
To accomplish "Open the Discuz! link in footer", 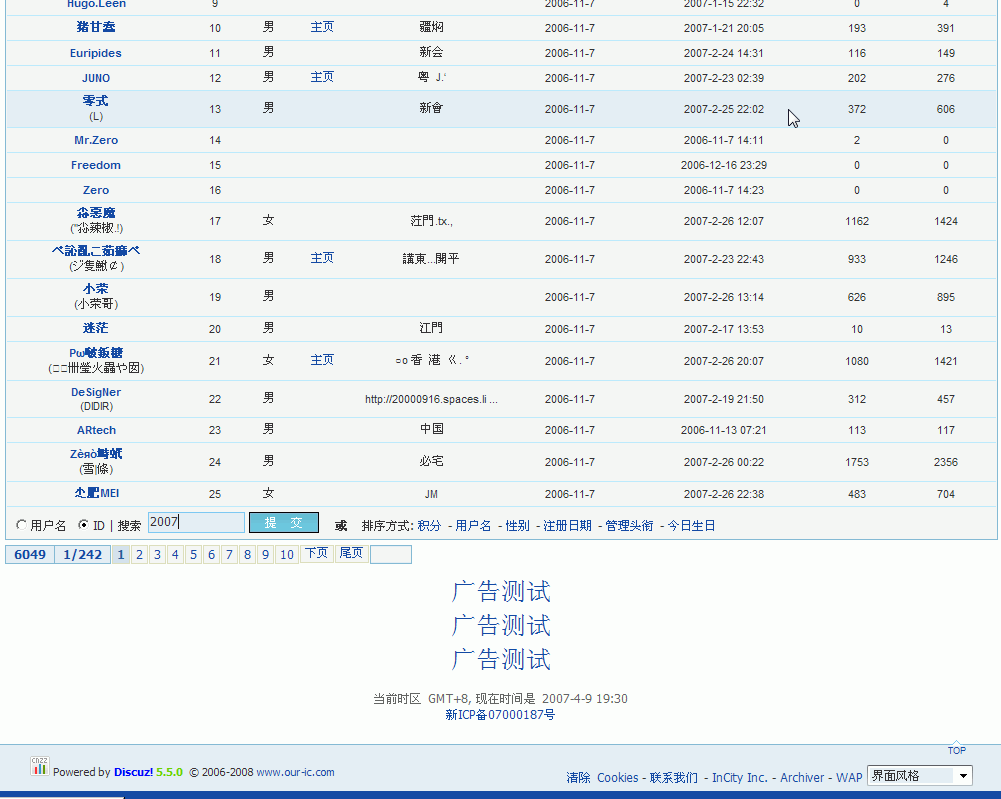I will [x=133, y=772].
